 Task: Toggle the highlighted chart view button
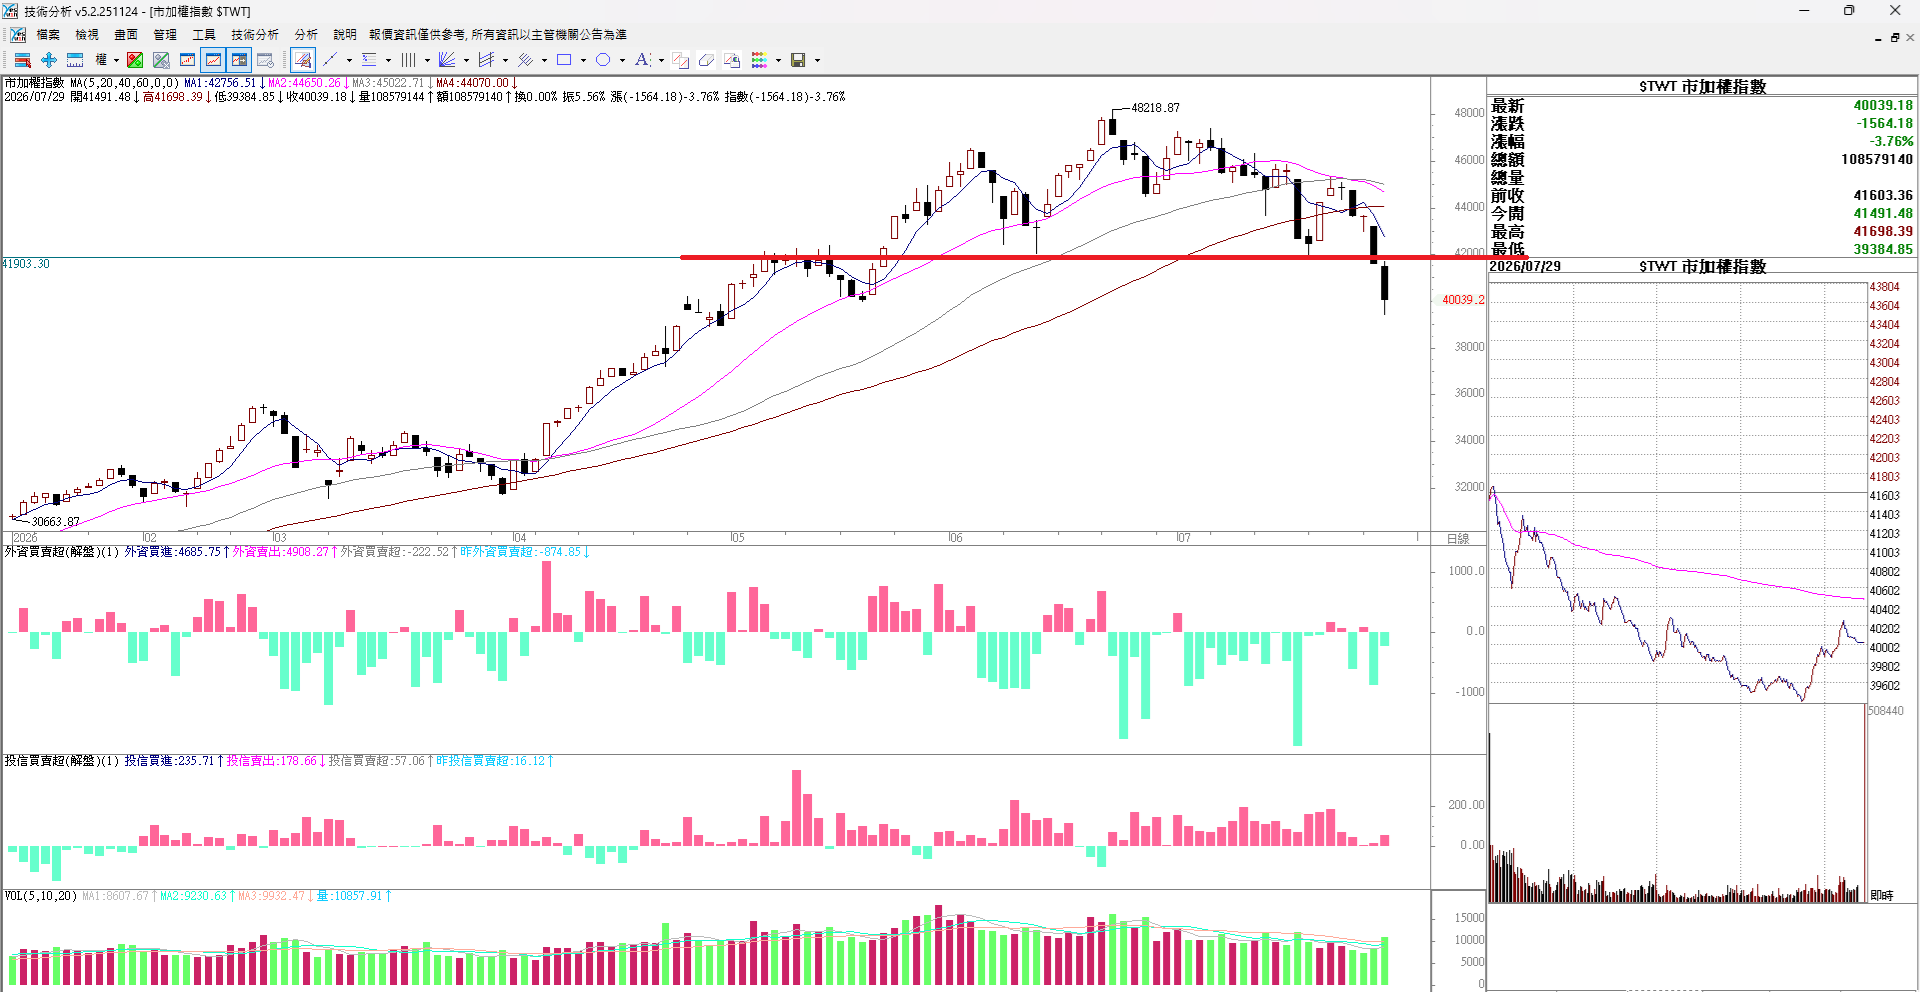tap(213, 60)
